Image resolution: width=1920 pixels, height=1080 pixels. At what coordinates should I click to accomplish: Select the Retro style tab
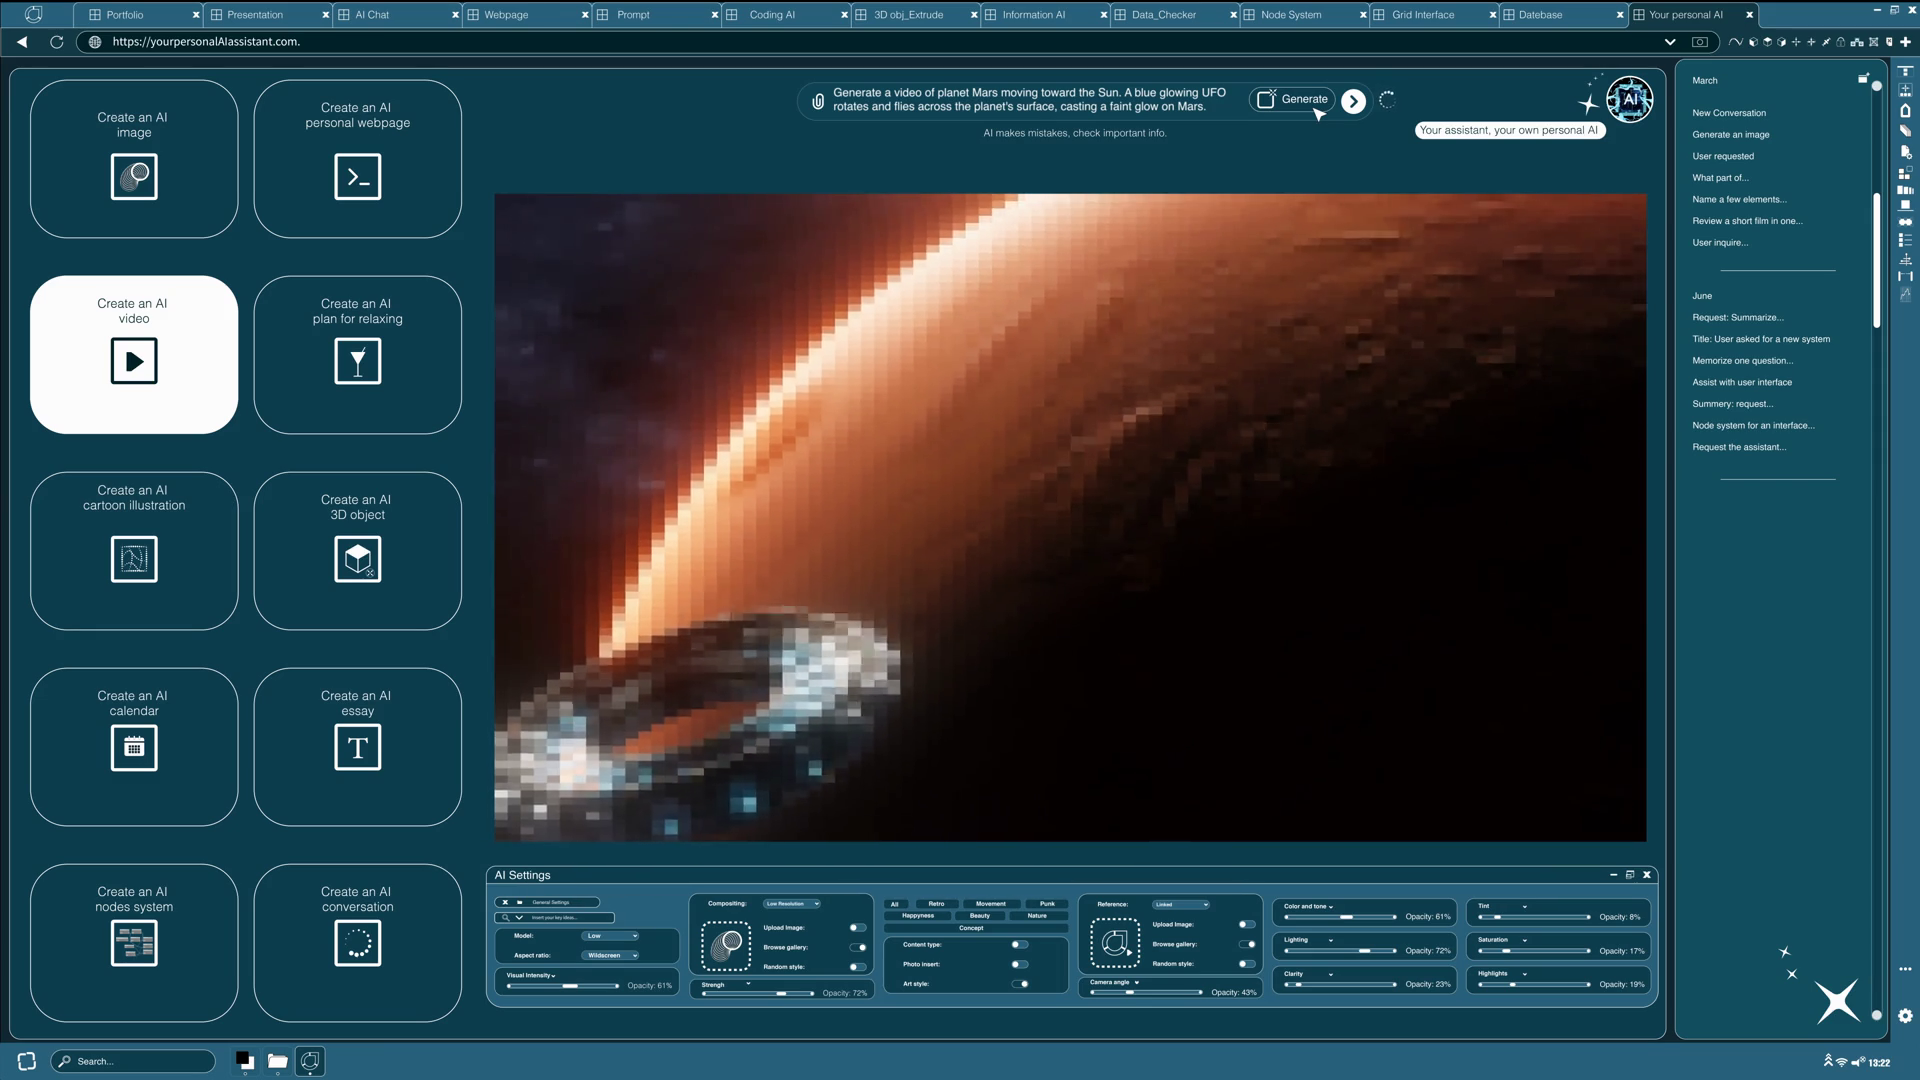pyautogui.click(x=936, y=904)
